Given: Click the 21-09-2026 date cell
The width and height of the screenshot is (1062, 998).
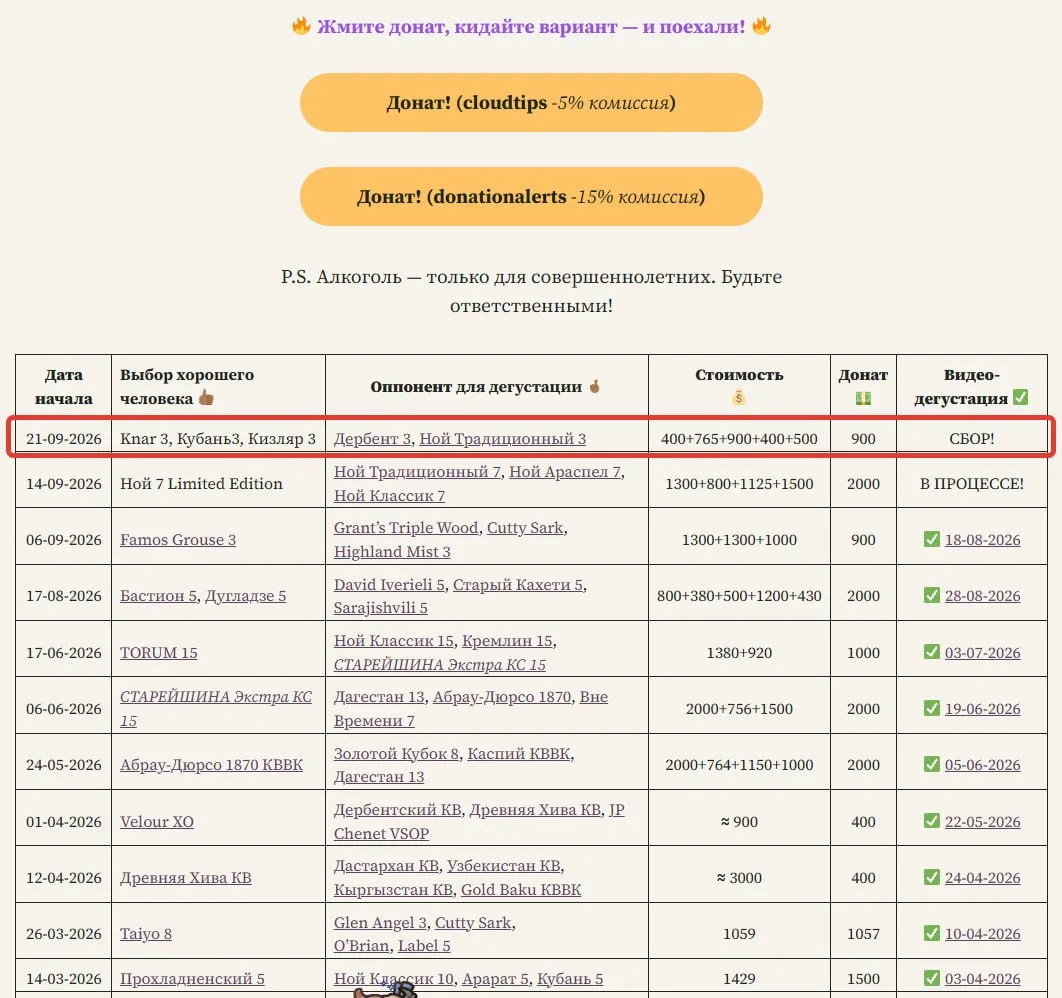Looking at the screenshot, I should click(64, 439).
